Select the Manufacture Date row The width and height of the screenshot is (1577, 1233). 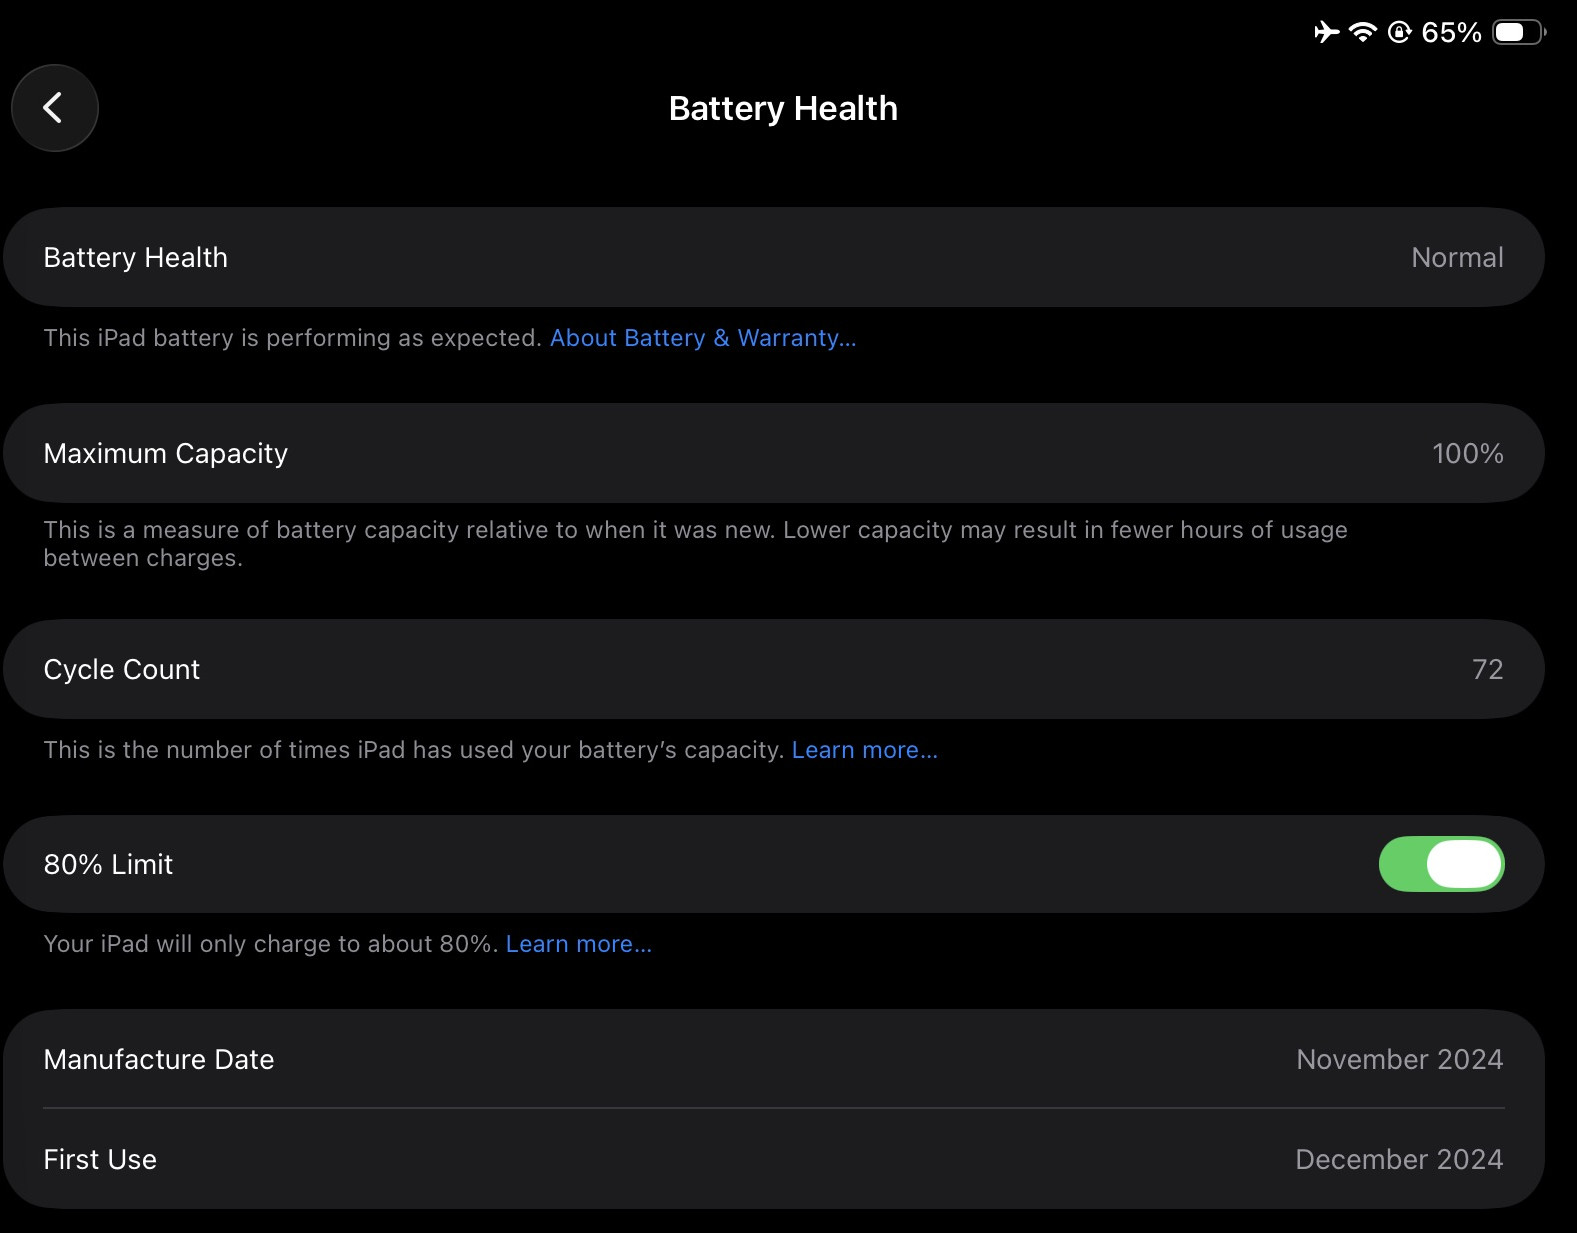click(x=774, y=1059)
